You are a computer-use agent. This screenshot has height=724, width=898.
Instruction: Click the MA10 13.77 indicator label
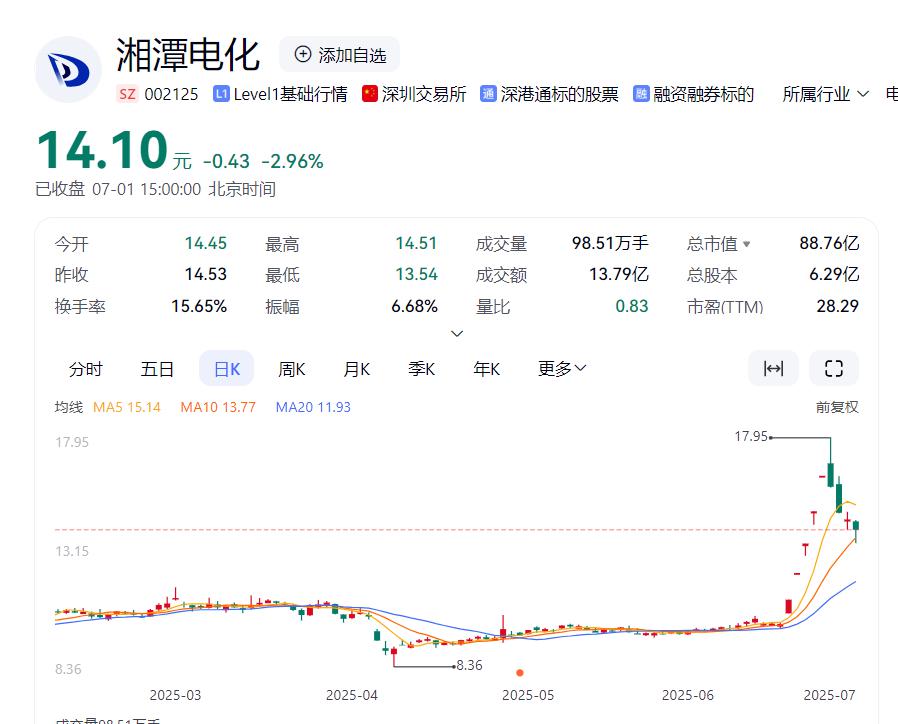pos(218,407)
